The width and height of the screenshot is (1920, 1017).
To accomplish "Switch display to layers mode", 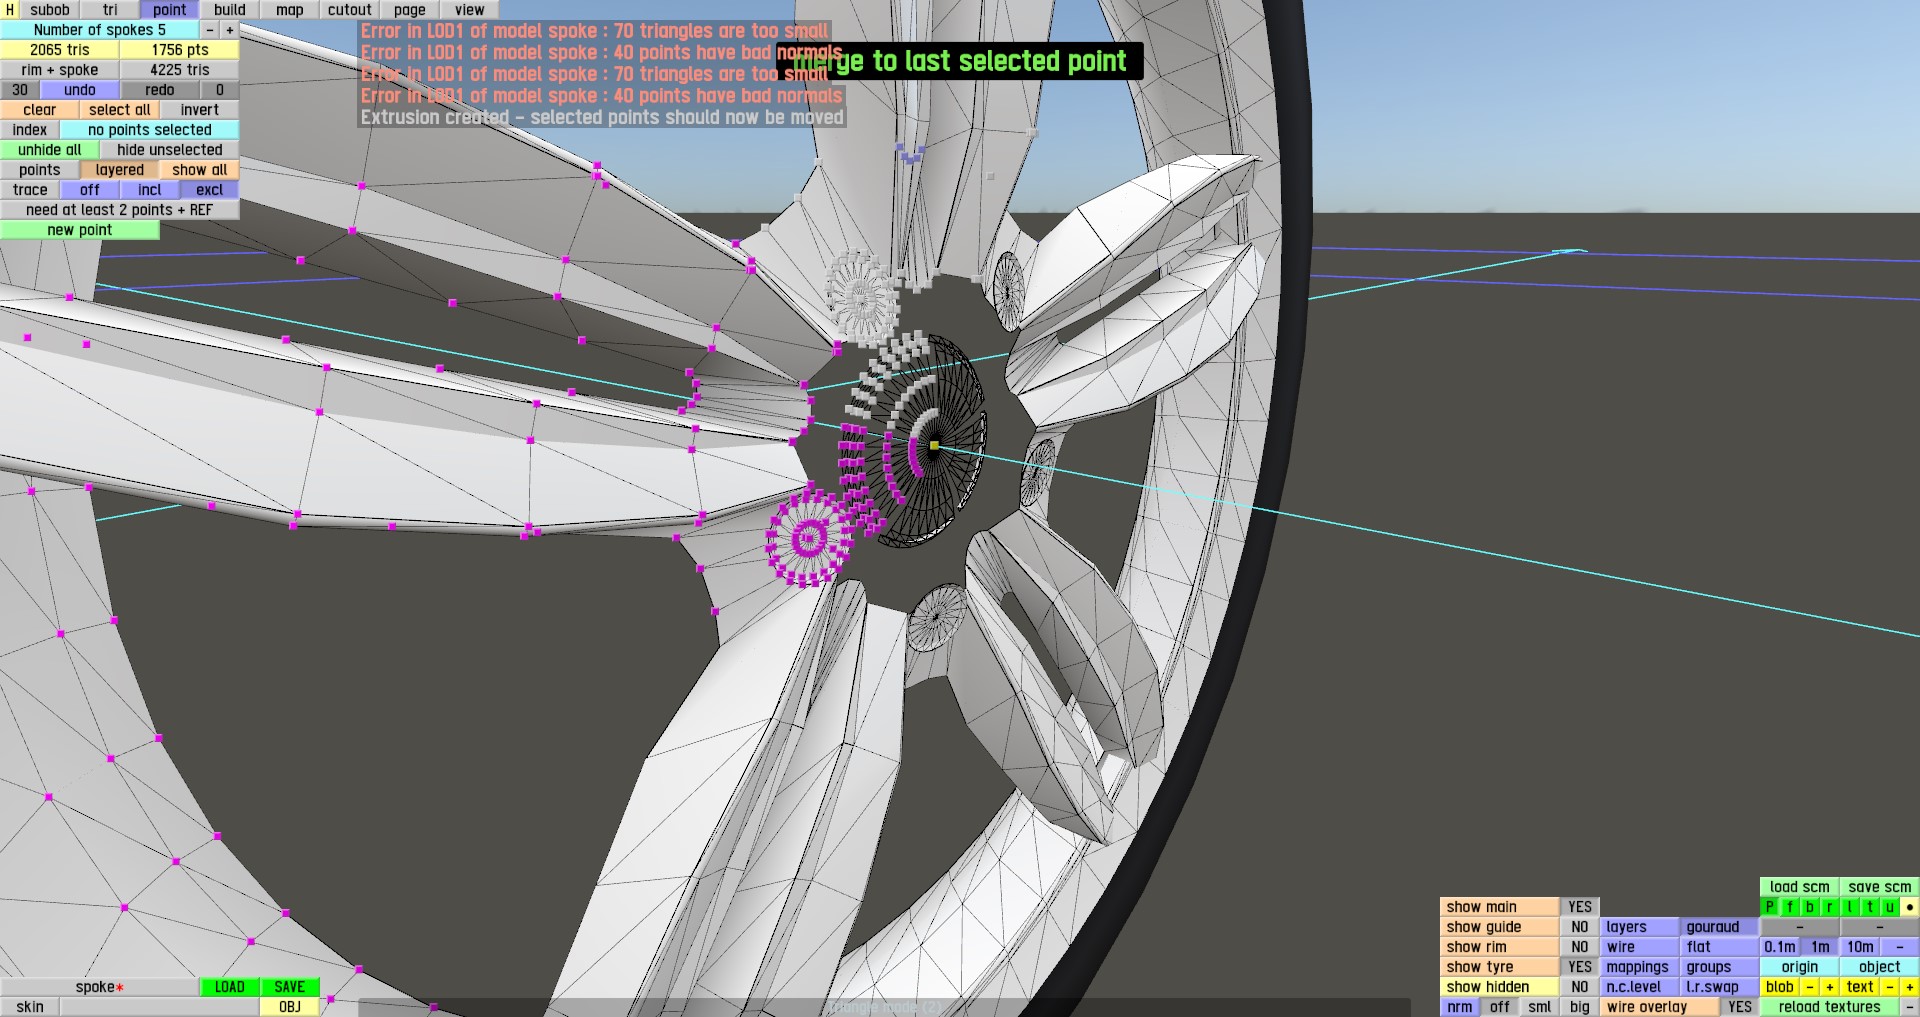I will pyautogui.click(x=1640, y=927).
